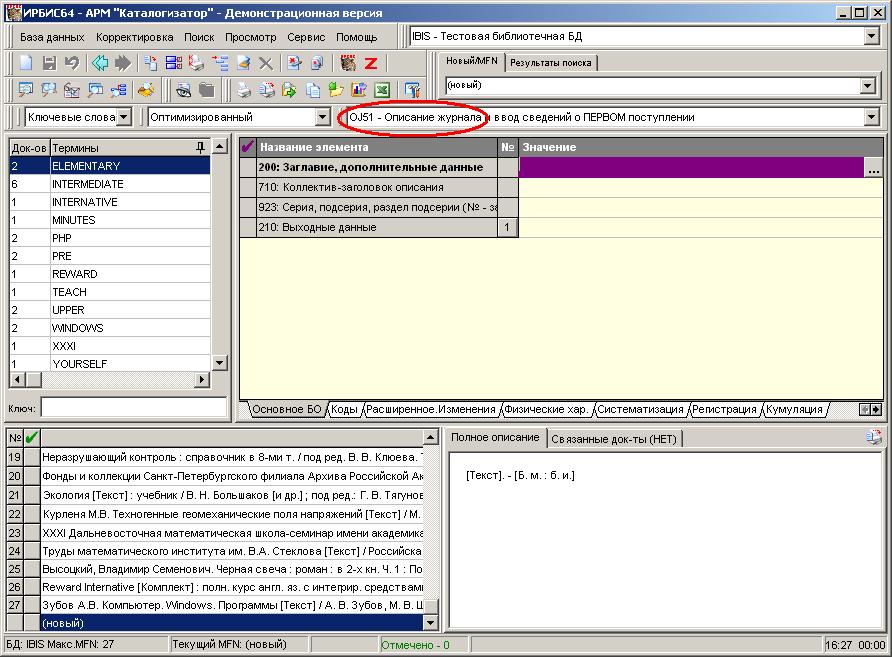Click the purple checkmark grid header
892x657 pixels.
click(247, 147)
